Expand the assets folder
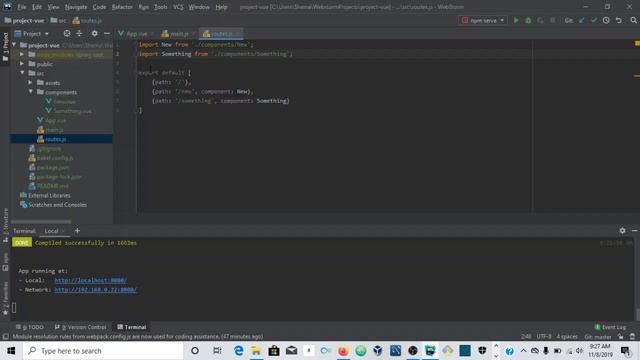 (30, 82)
